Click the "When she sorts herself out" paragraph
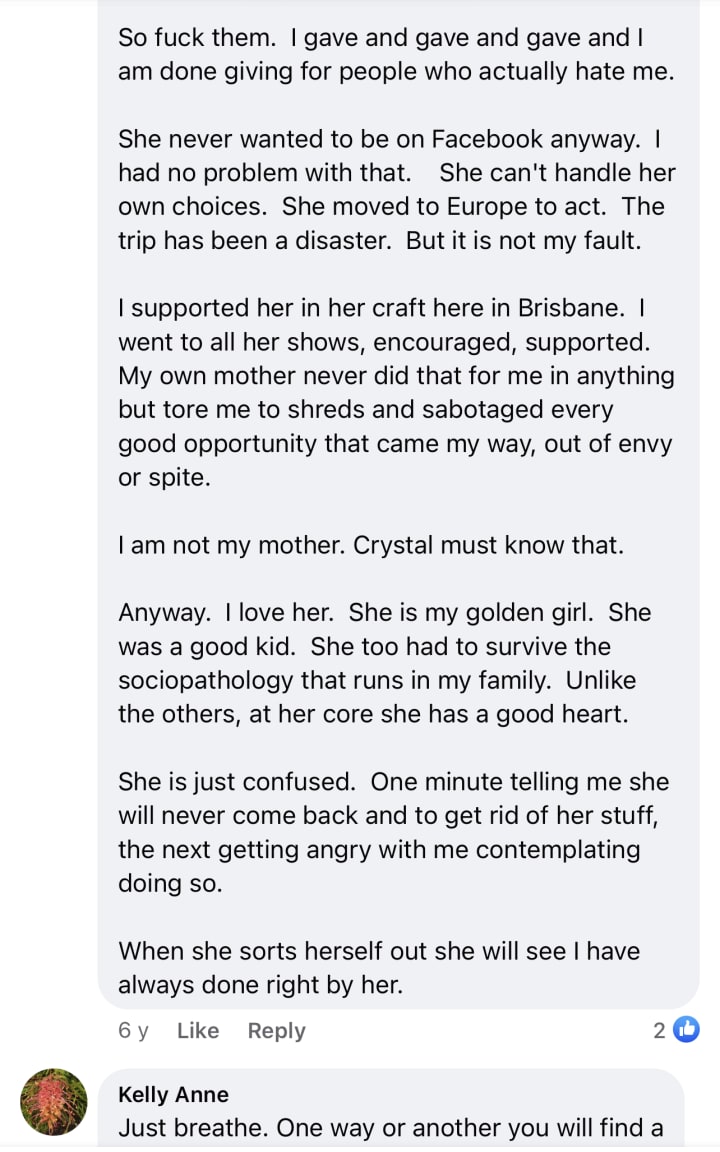The height and width of the screenshot is (1152, 720). (x=378, y=967)
